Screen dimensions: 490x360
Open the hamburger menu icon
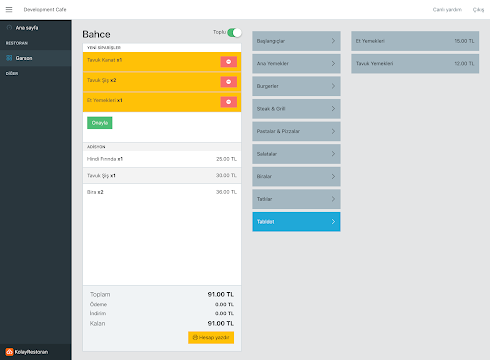point(9,9)
